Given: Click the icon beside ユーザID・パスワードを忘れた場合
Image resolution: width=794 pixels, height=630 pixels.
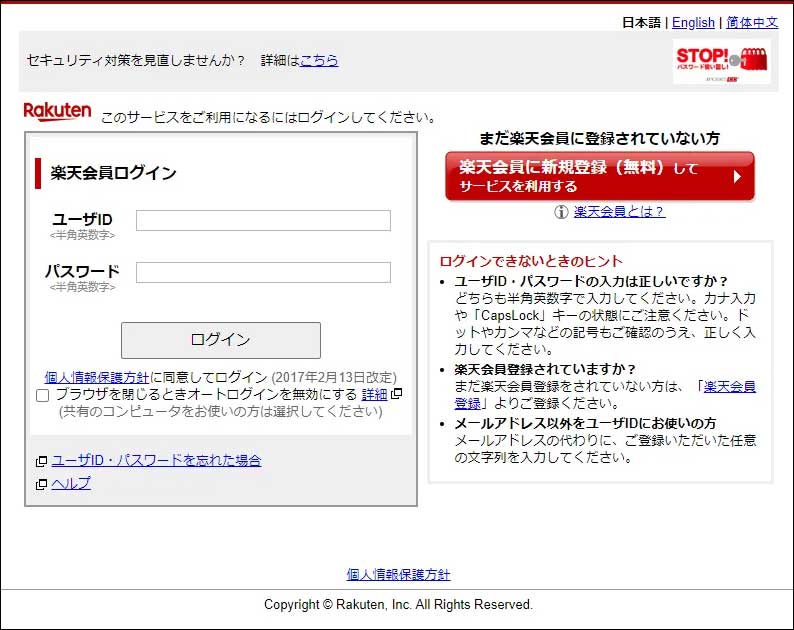Looking at the screenshot, I should (42, 461).
